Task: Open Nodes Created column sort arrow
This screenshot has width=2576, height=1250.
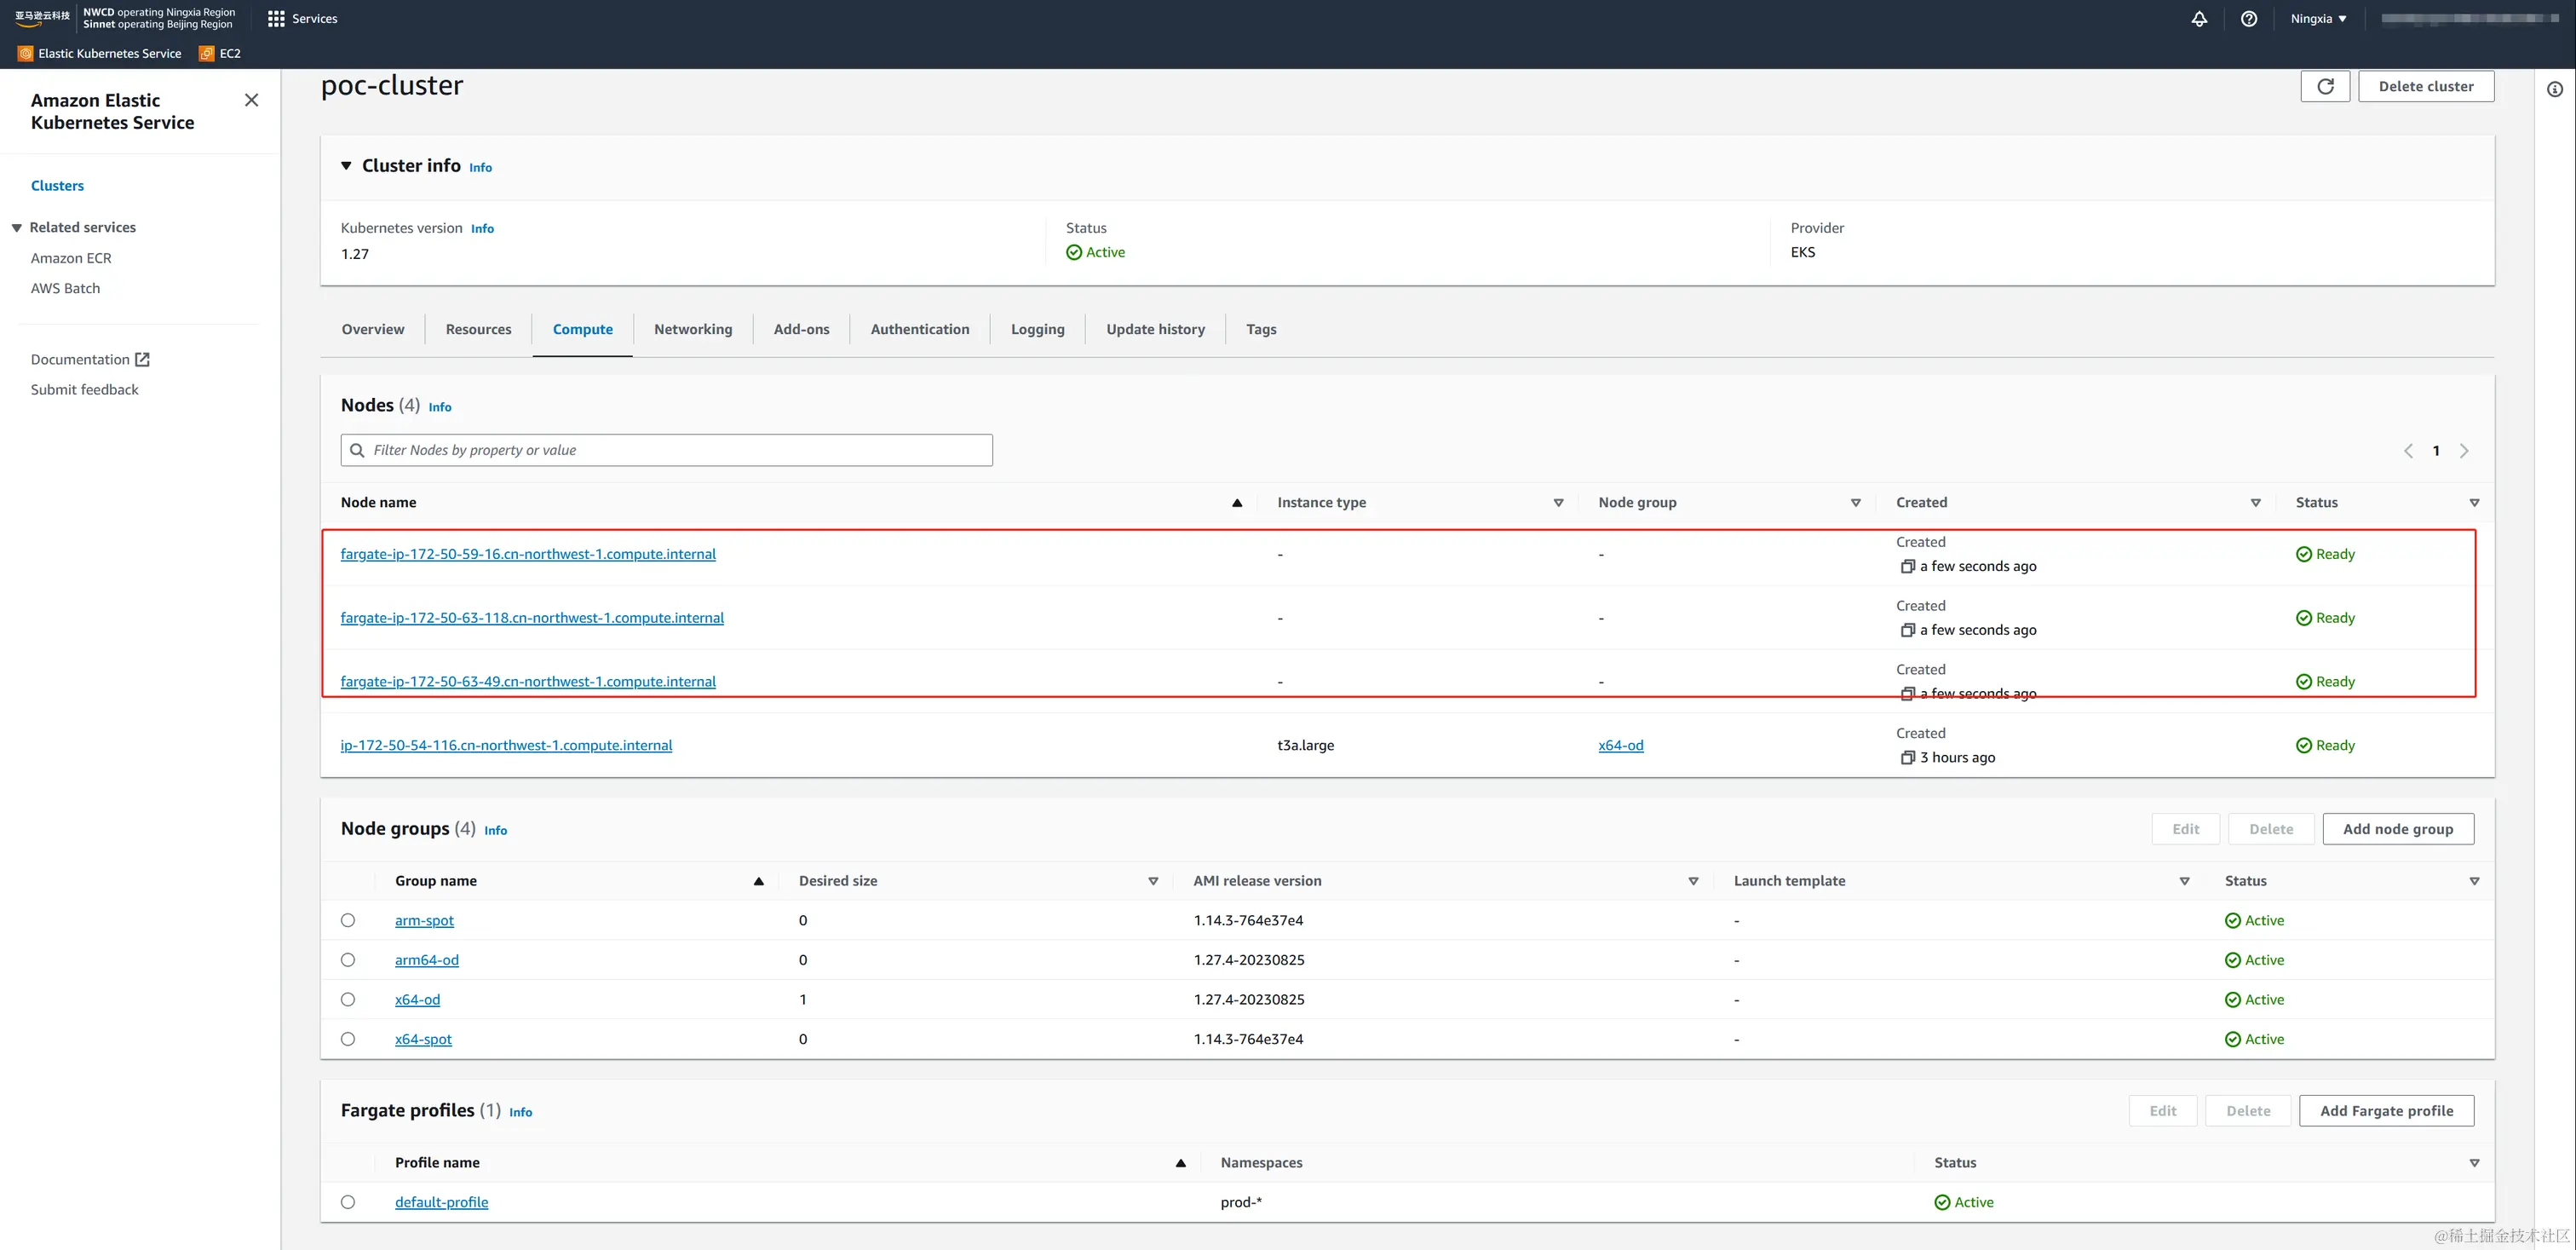Action: (2256, 503)
